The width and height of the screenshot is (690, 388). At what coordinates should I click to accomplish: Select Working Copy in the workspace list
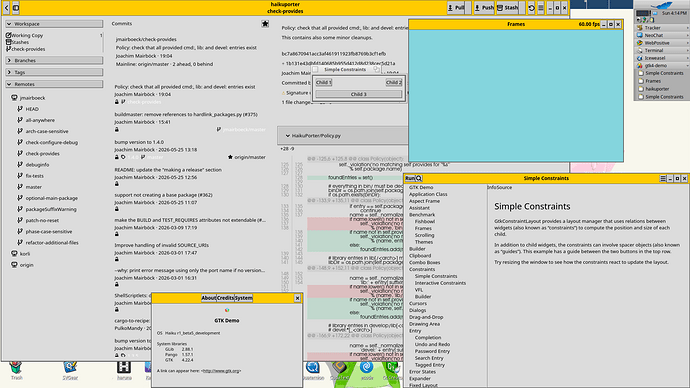54,35
